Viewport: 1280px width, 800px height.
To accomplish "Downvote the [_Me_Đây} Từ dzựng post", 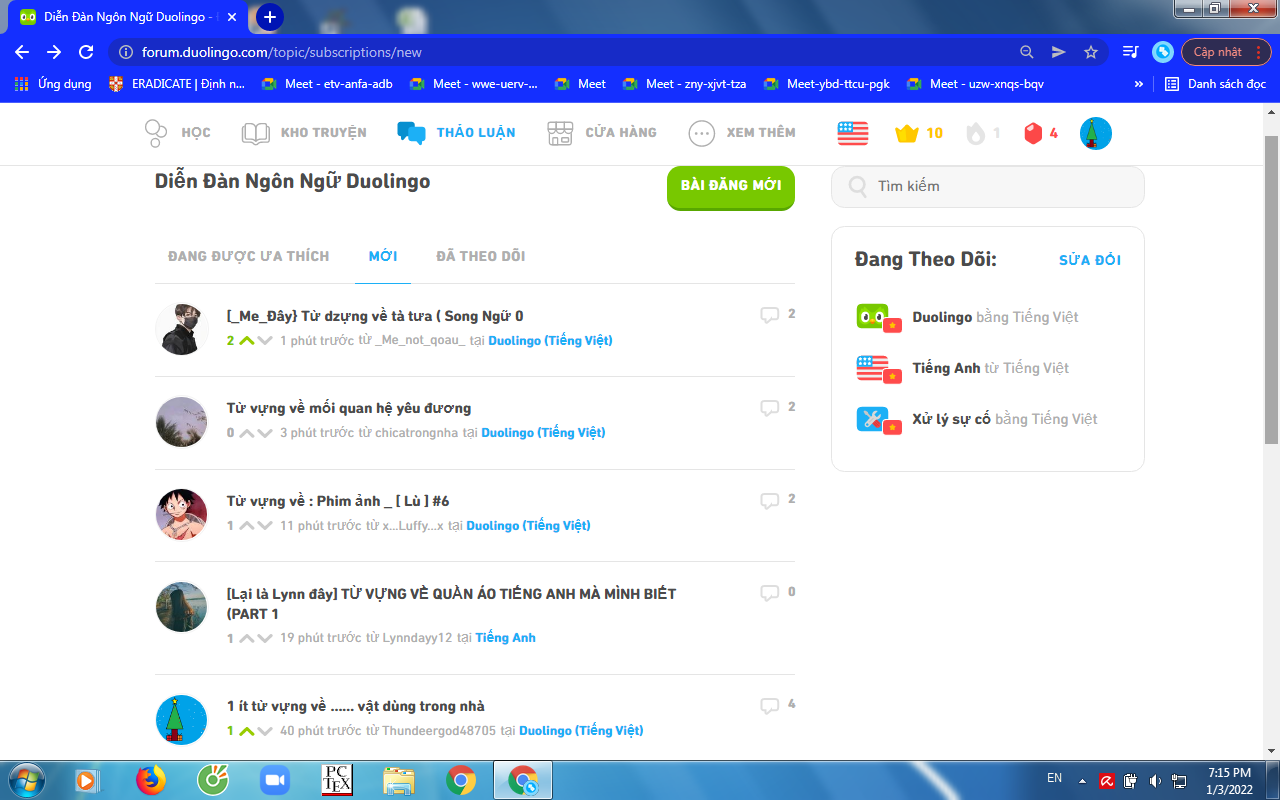I will [265, 341].
